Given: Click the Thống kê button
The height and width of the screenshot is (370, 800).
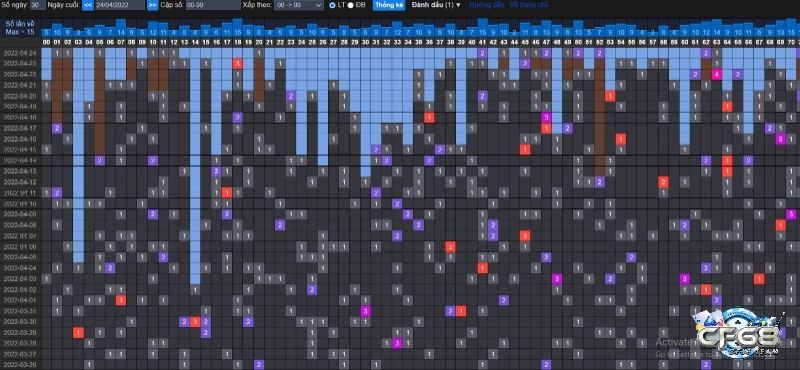Looking at the screenshot, I should (388, 5).
